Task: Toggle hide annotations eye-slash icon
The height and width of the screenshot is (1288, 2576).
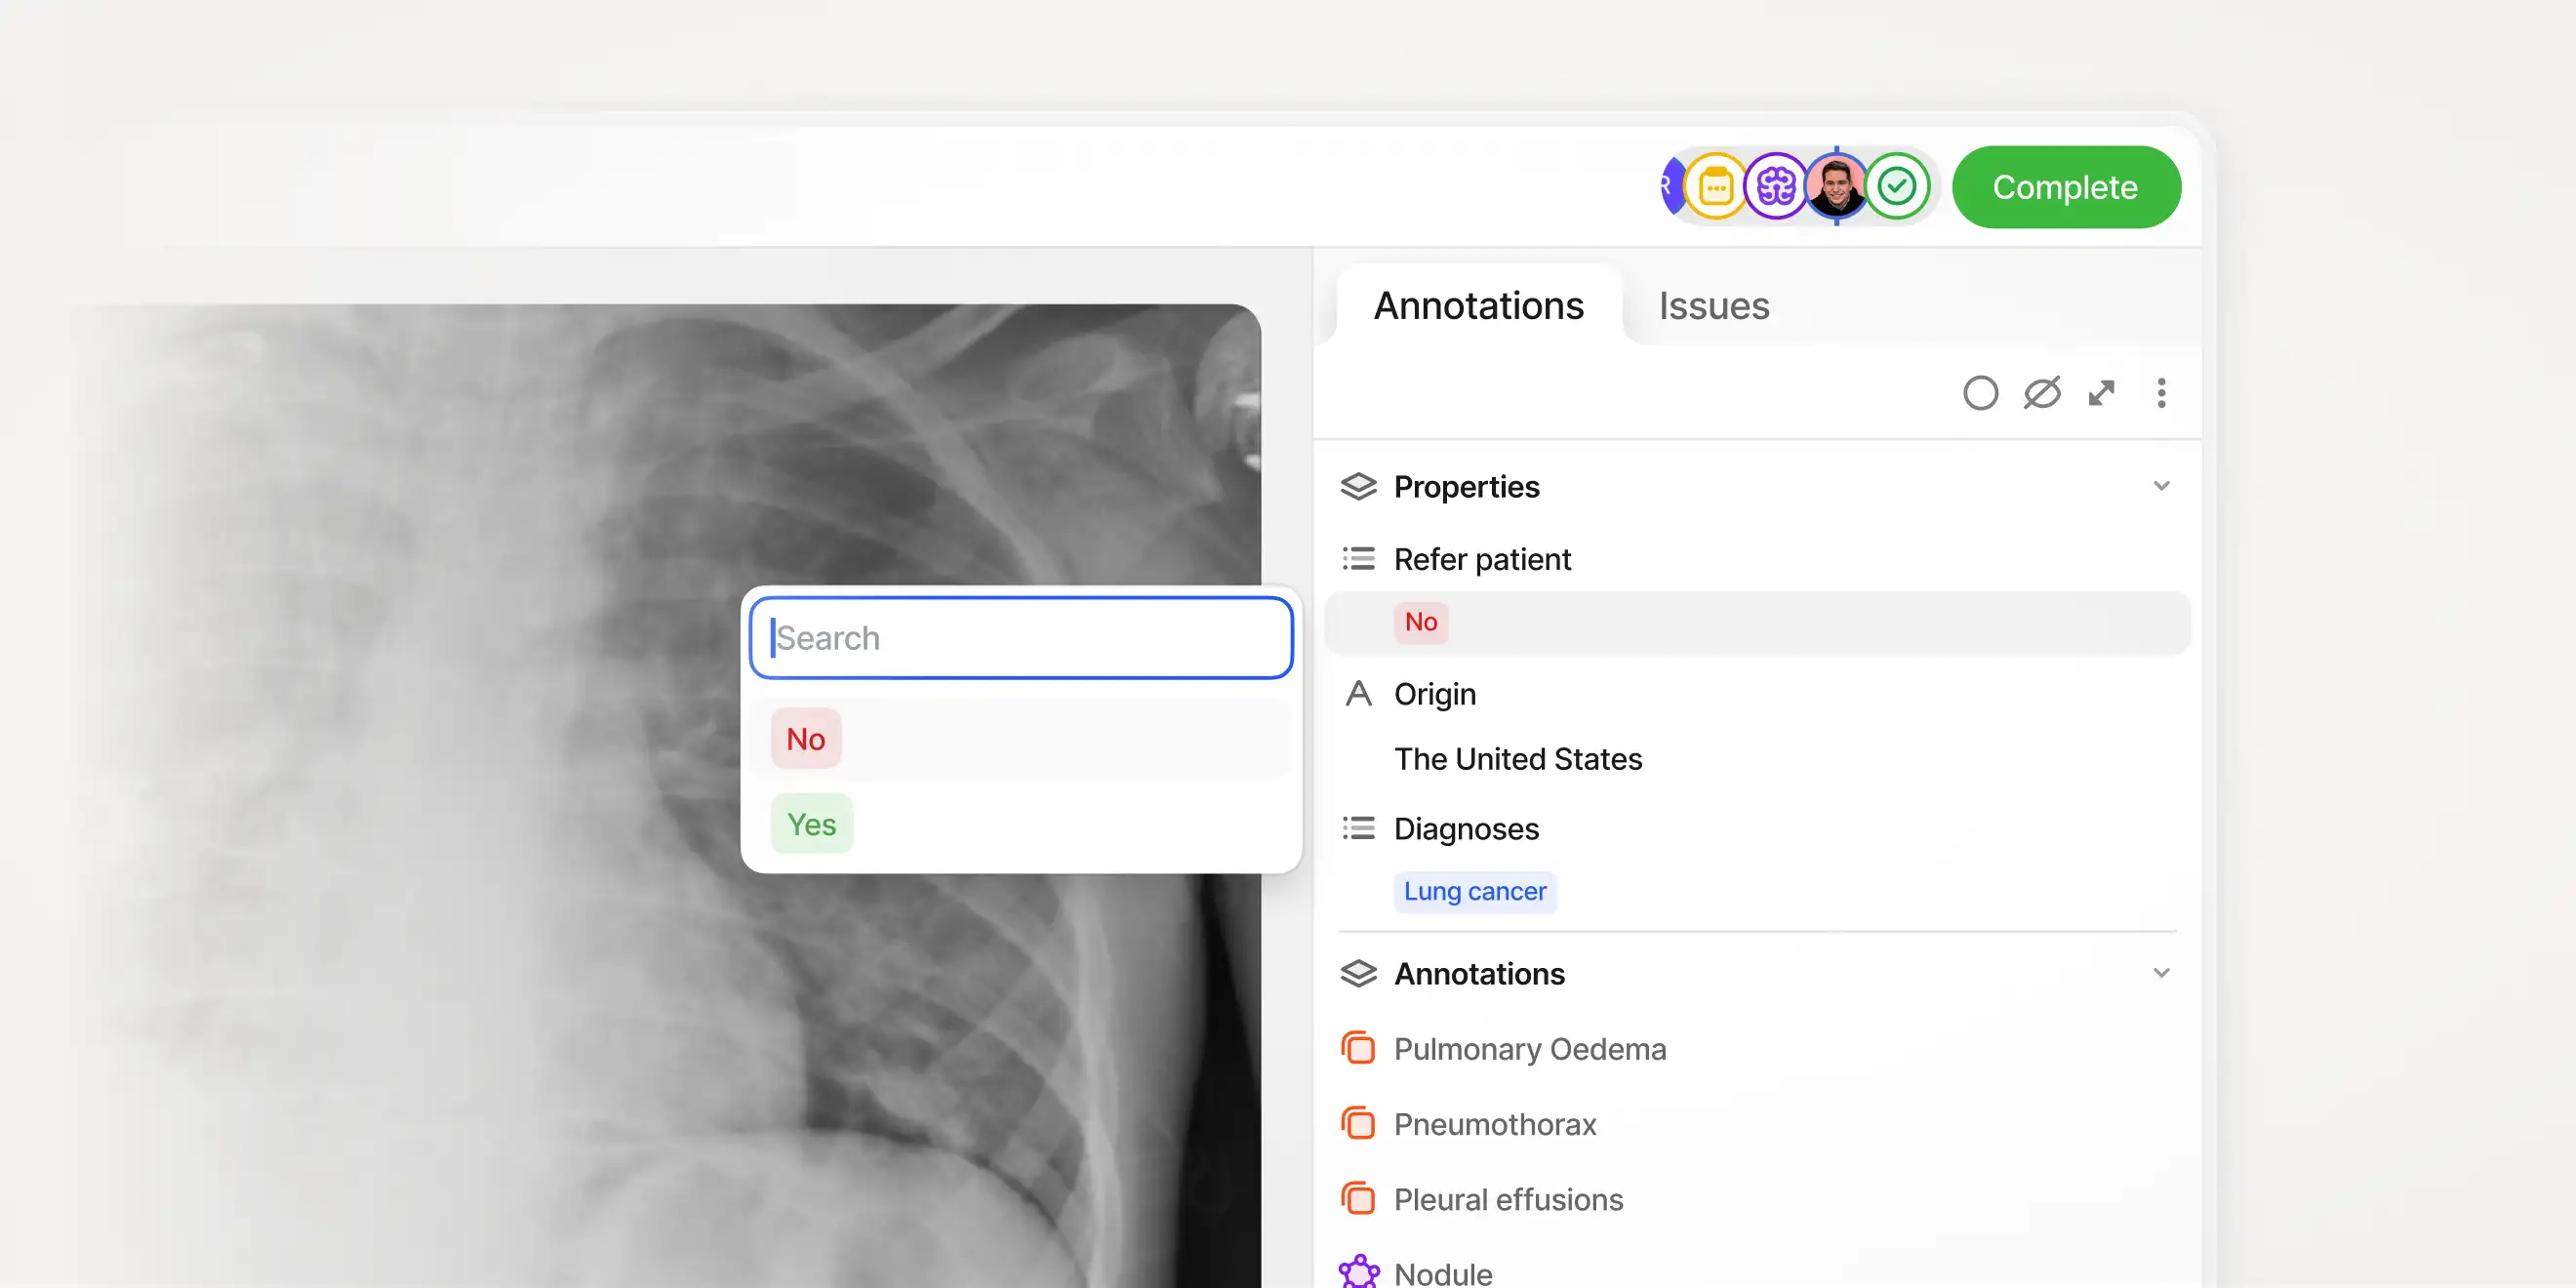Action: click(x=2041, y=393)
